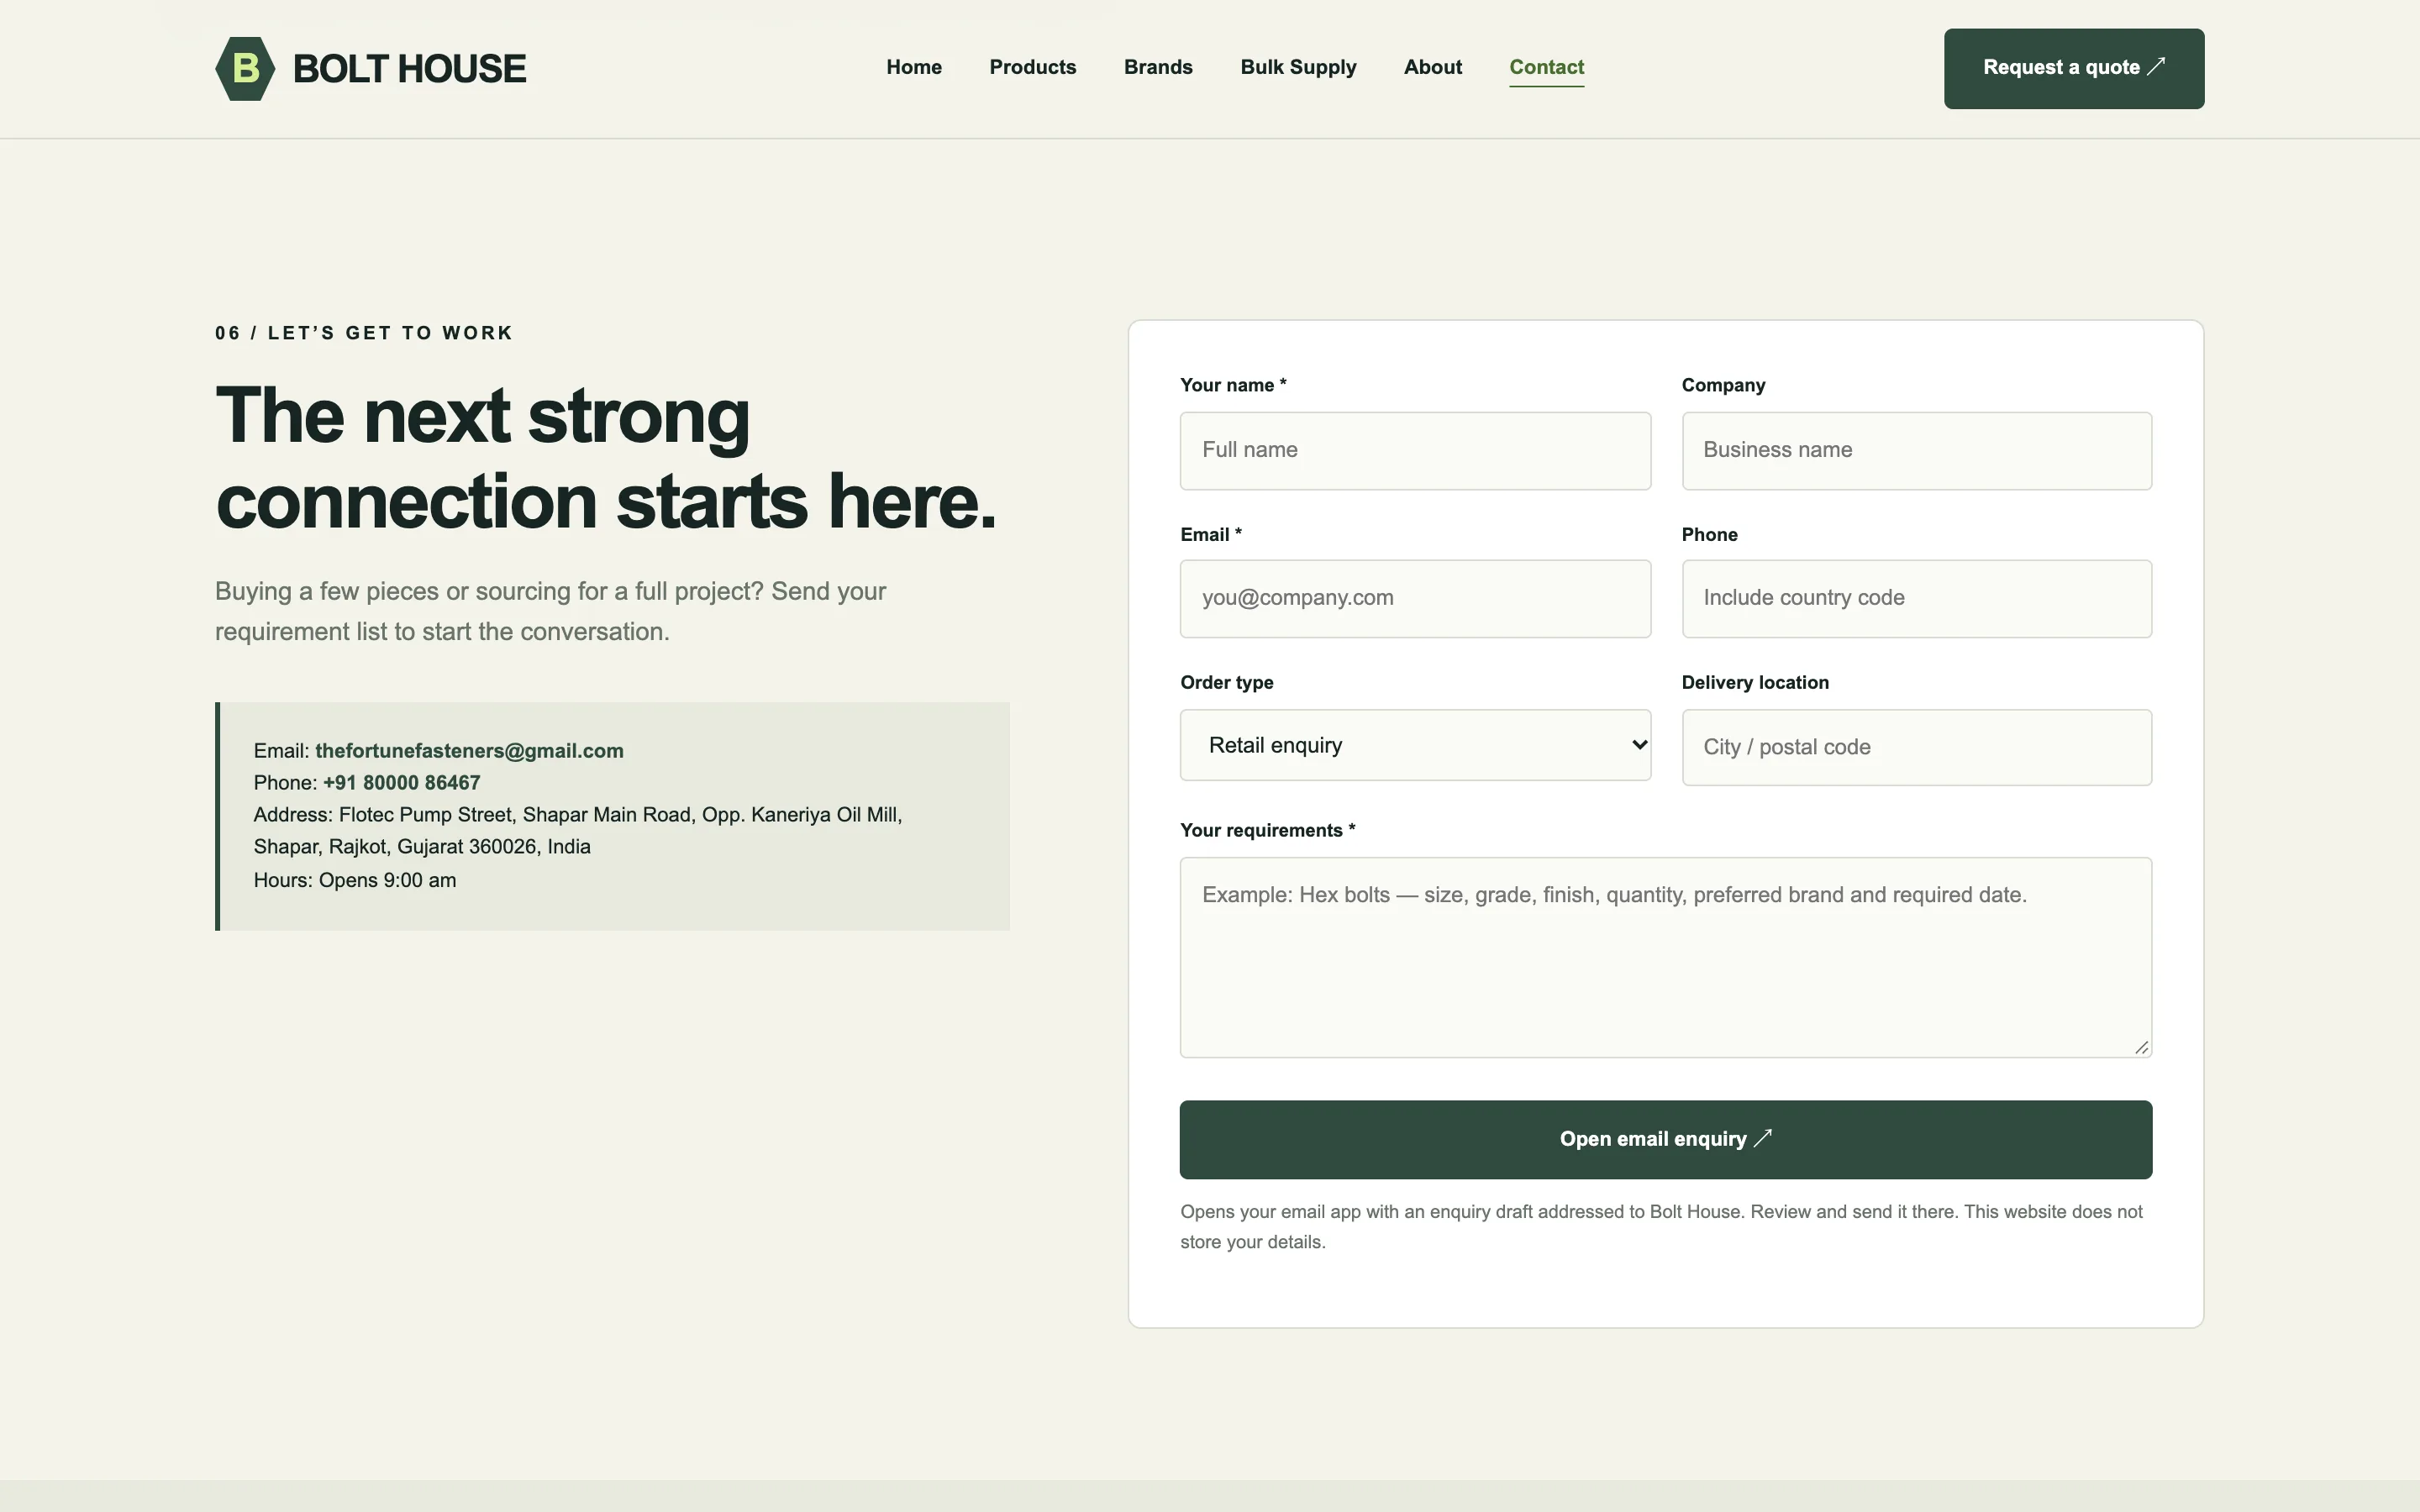Navigate to Bulk Supply page

pos(1298,67)
